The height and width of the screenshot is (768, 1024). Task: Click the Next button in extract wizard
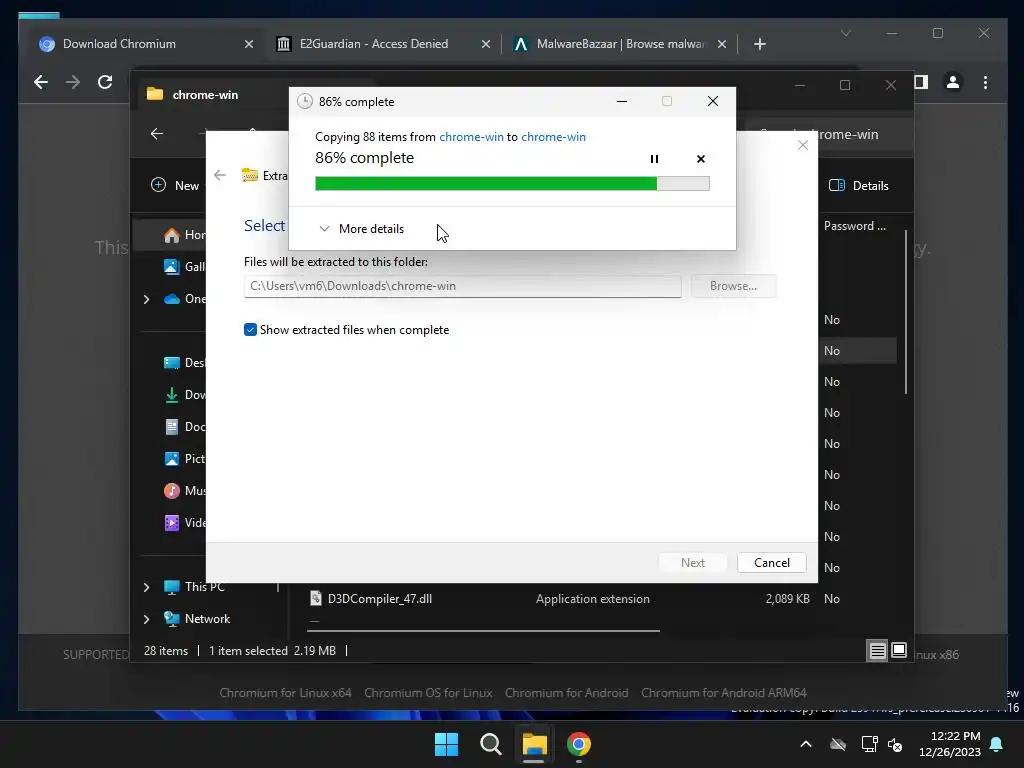pos(692,563)
